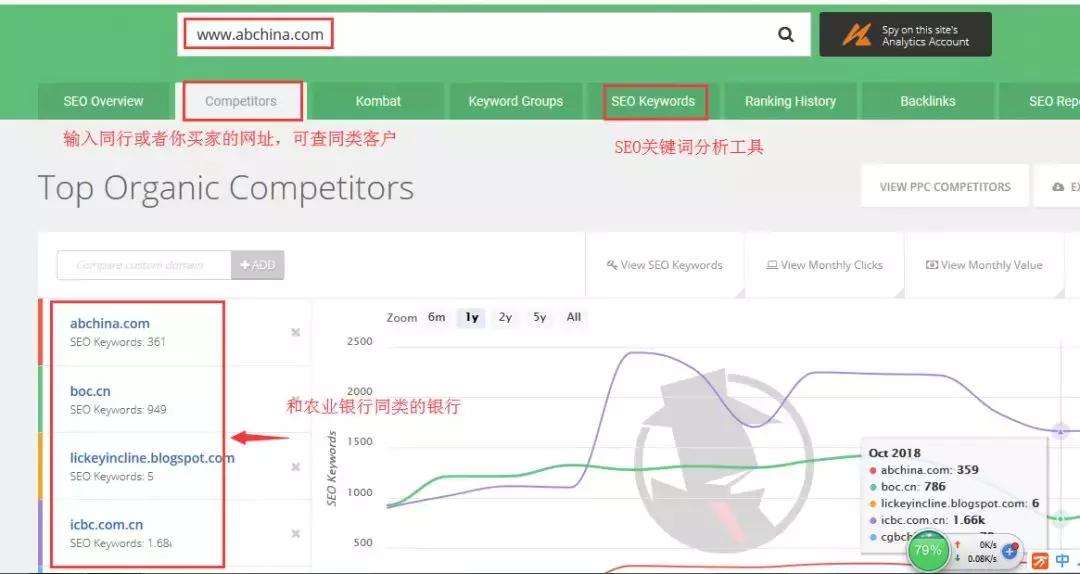The image size is (1080, 574).
Task: Click the 'SEO Keywords: 5' text under lickeyincline
Action: pyautogui.click(x=112, y=476)
